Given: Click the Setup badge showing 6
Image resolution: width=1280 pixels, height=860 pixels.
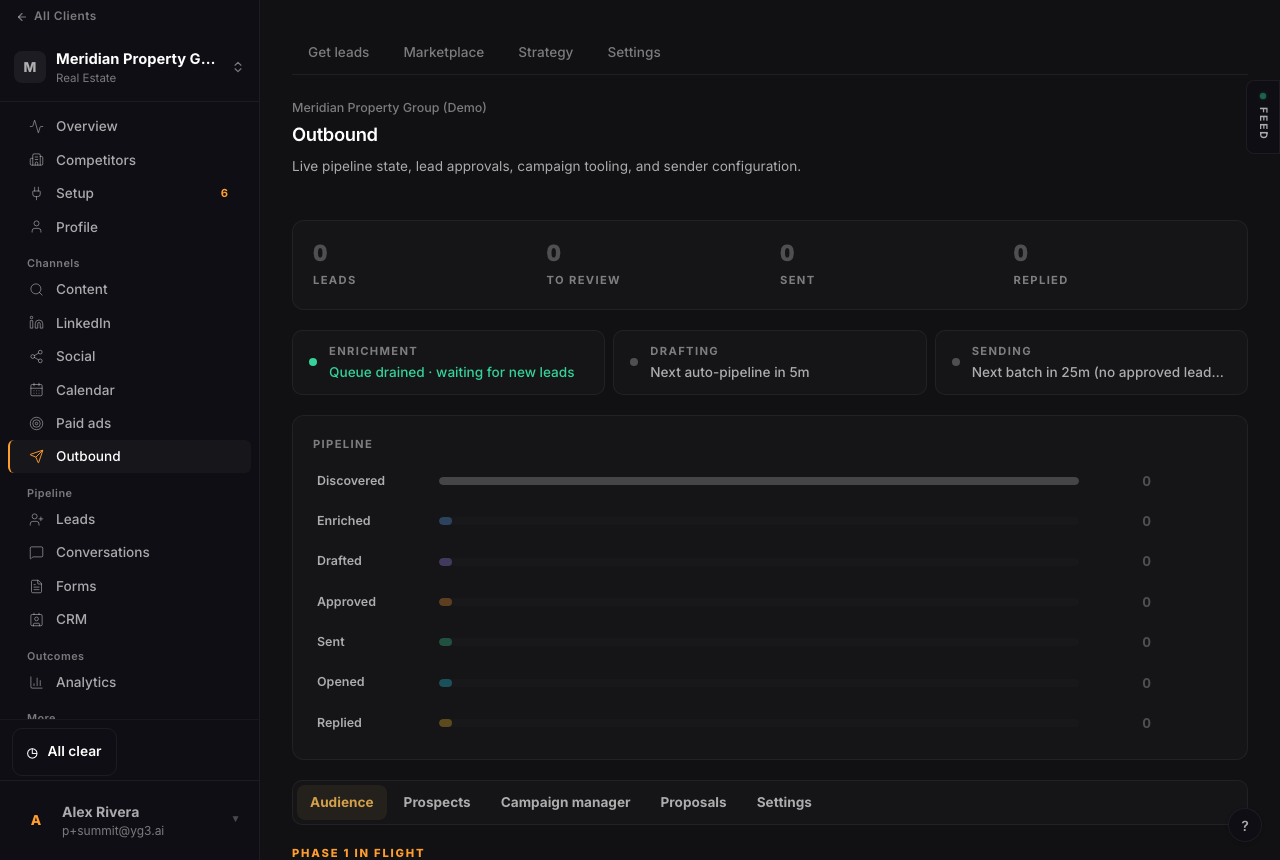Looking at the screenshot, I should point(224,193).
